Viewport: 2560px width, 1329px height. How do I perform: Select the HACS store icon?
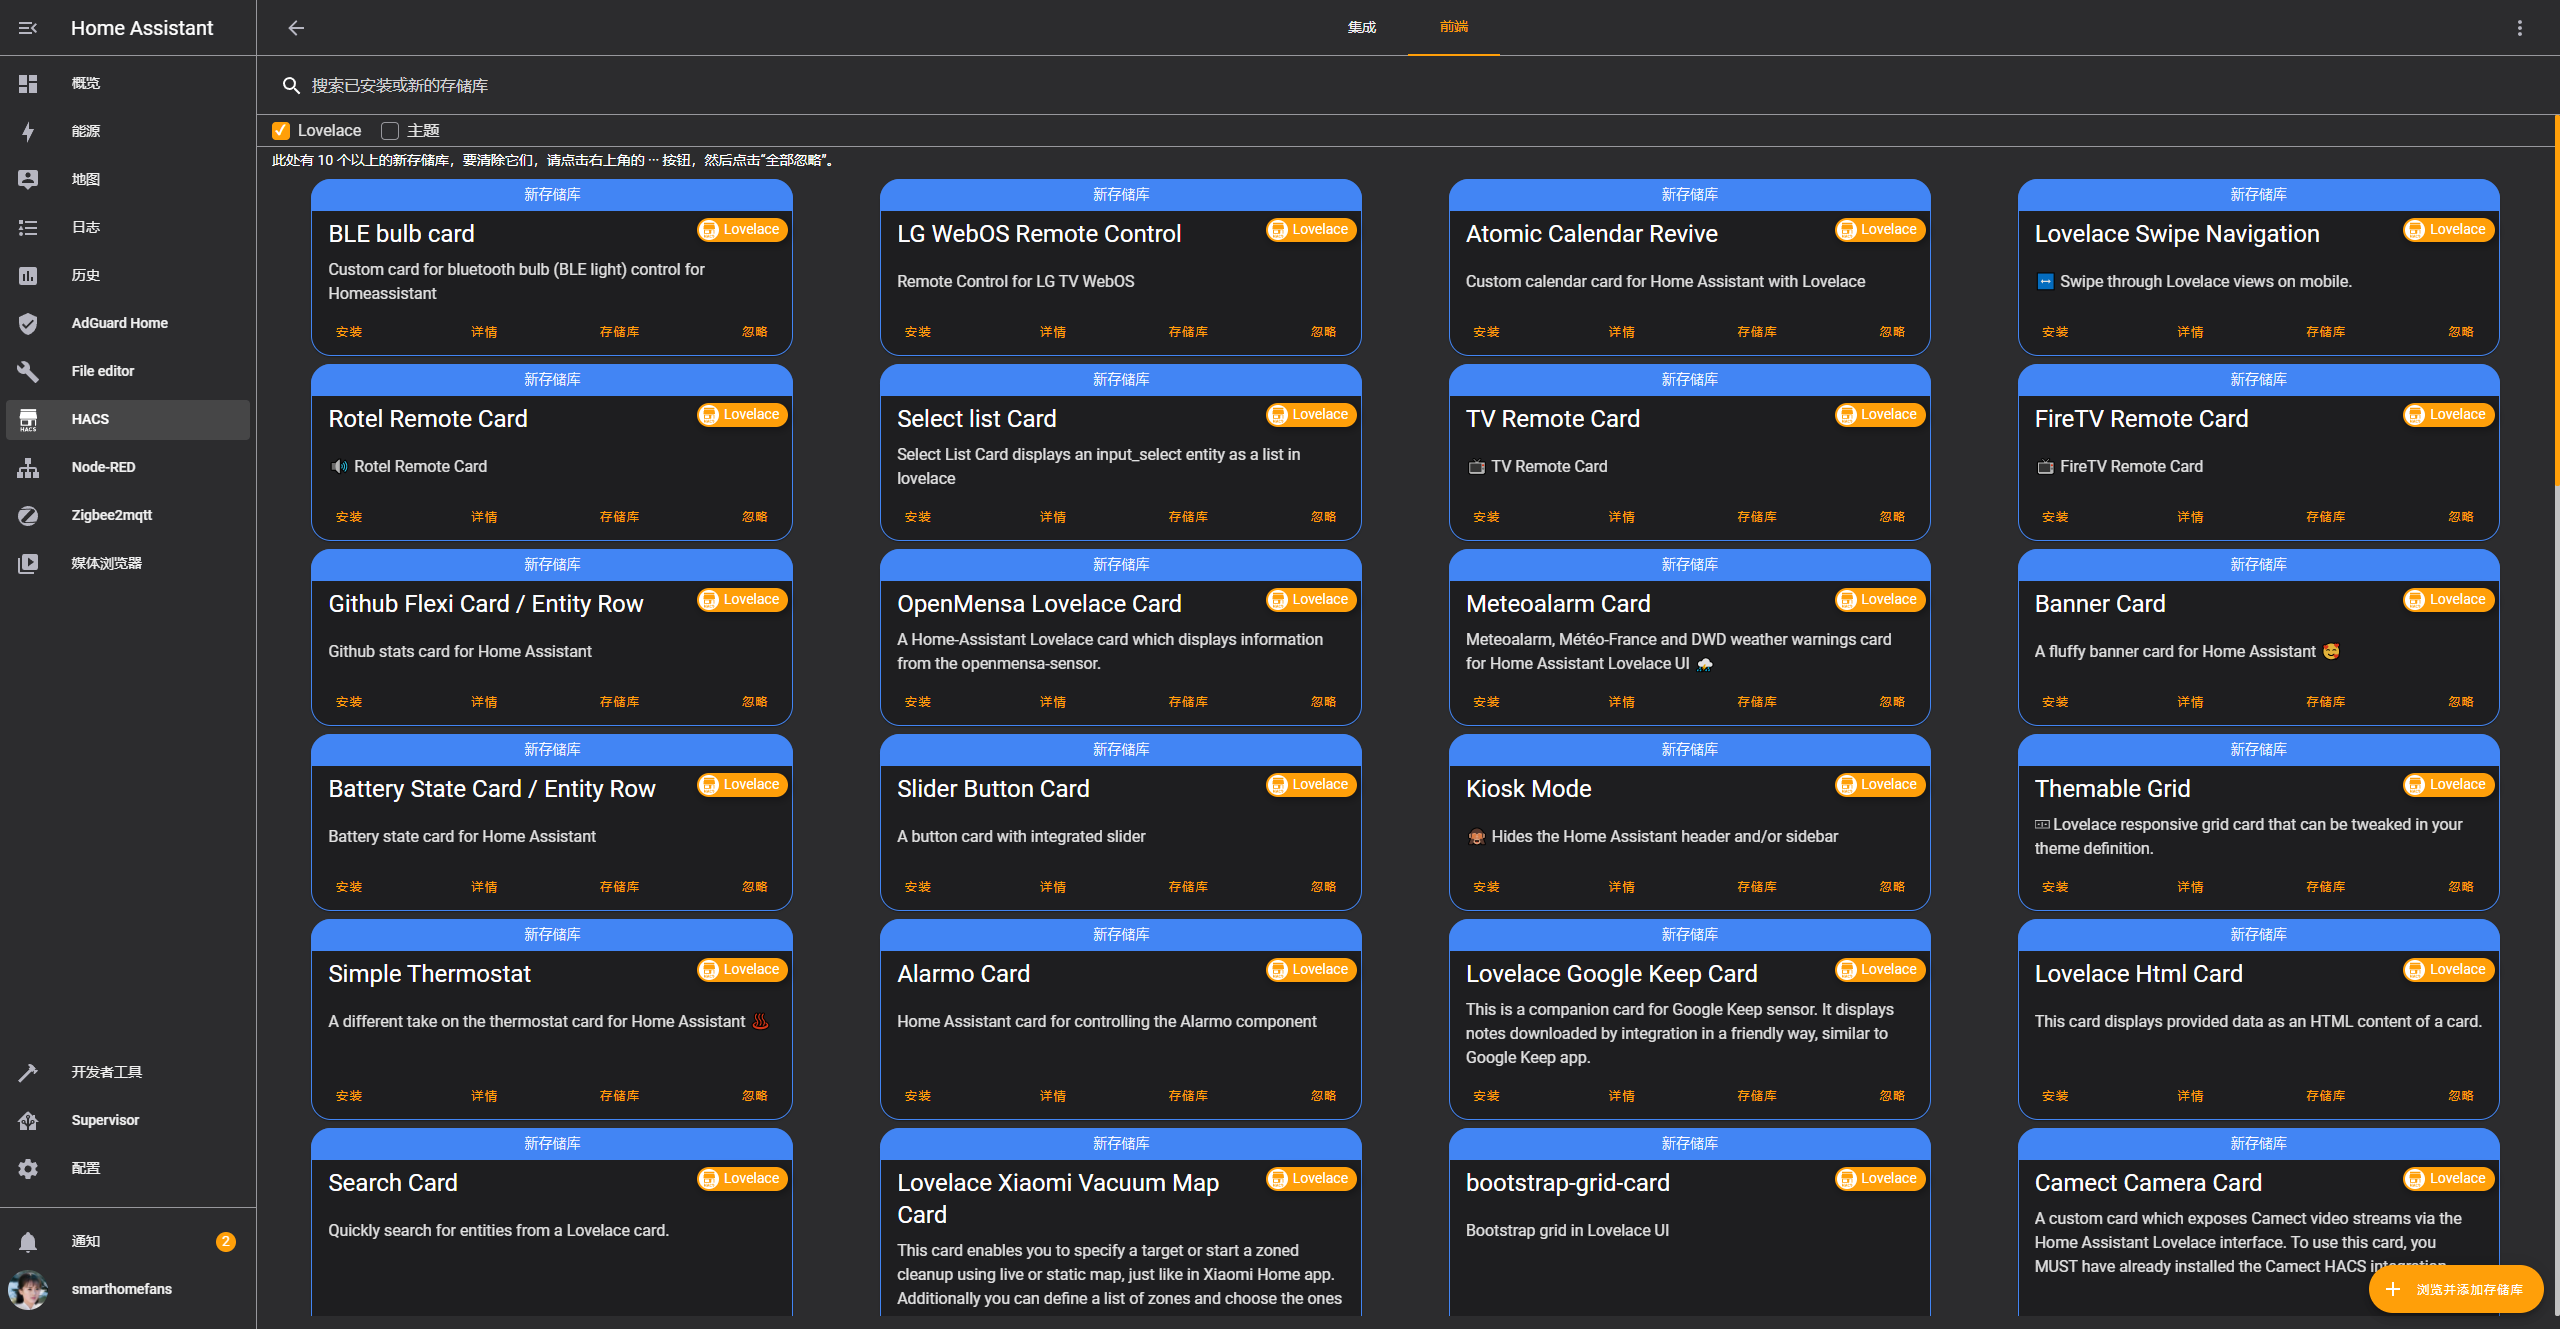28,419
